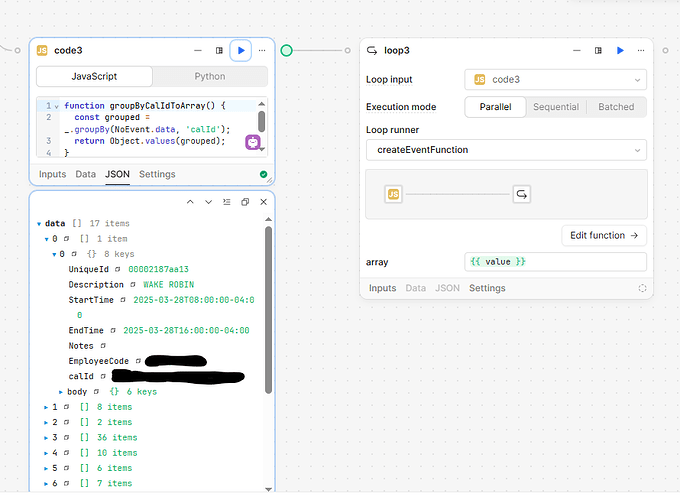Jump to previous item with up chevron in JSON panel
680x500 pixels.
click(x=190, y=202)
